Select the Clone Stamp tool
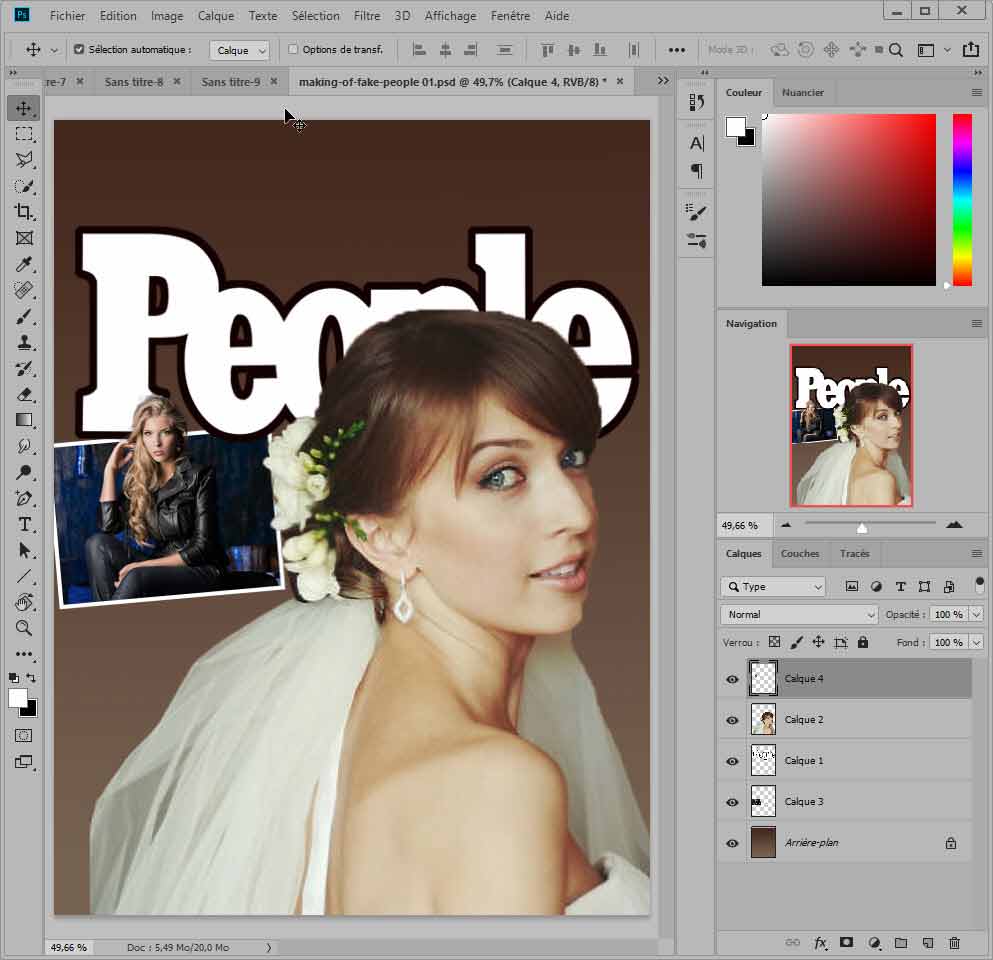The image size is (993, 960). 23,343
